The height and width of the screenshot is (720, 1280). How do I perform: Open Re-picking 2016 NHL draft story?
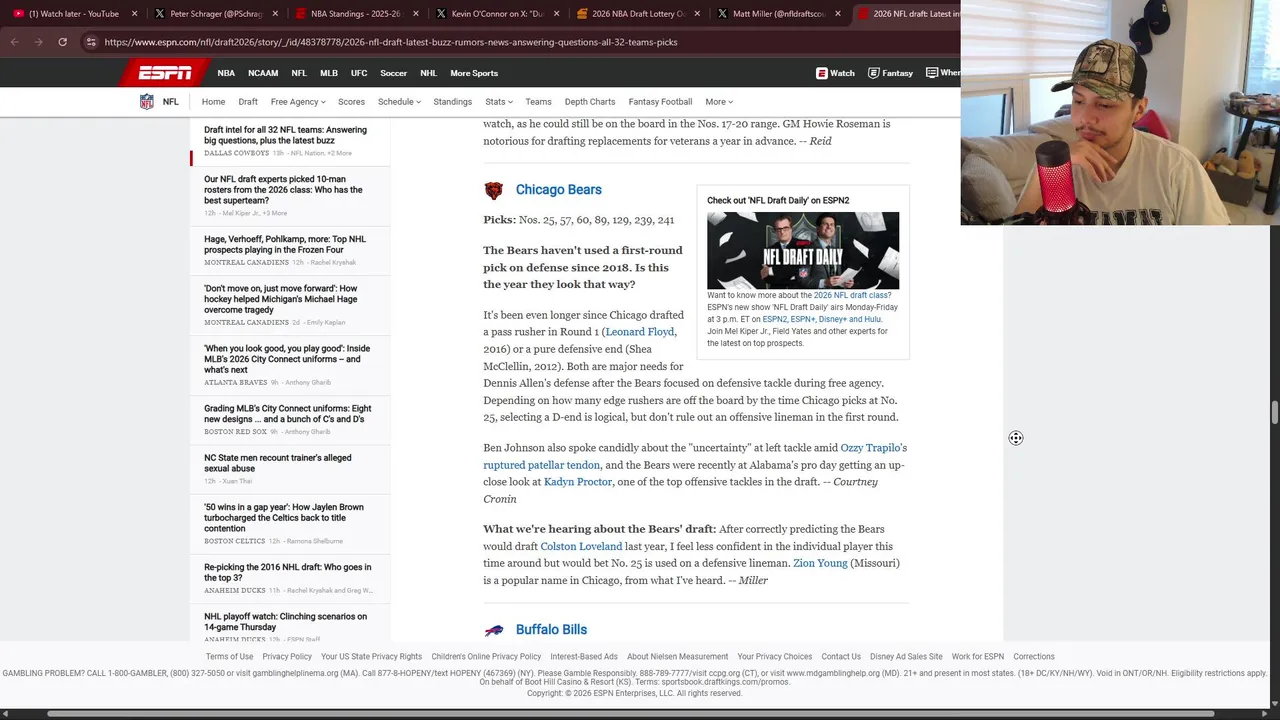[287, 572]
